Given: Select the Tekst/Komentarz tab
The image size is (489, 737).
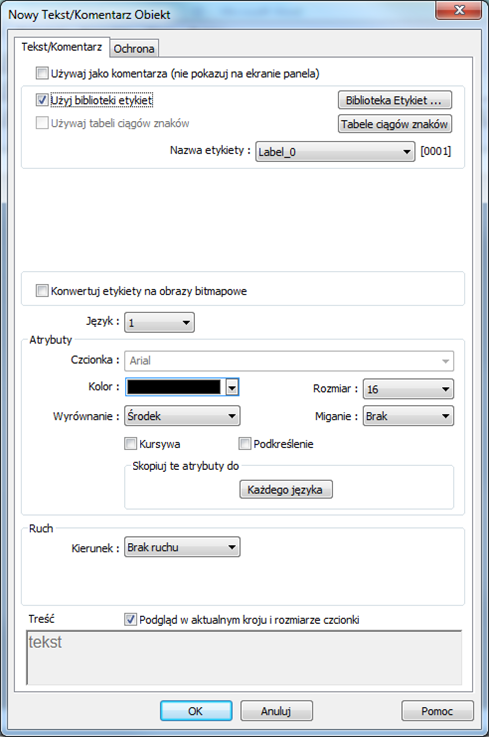Looking at the screenshot, I should [x=62, y=47].
